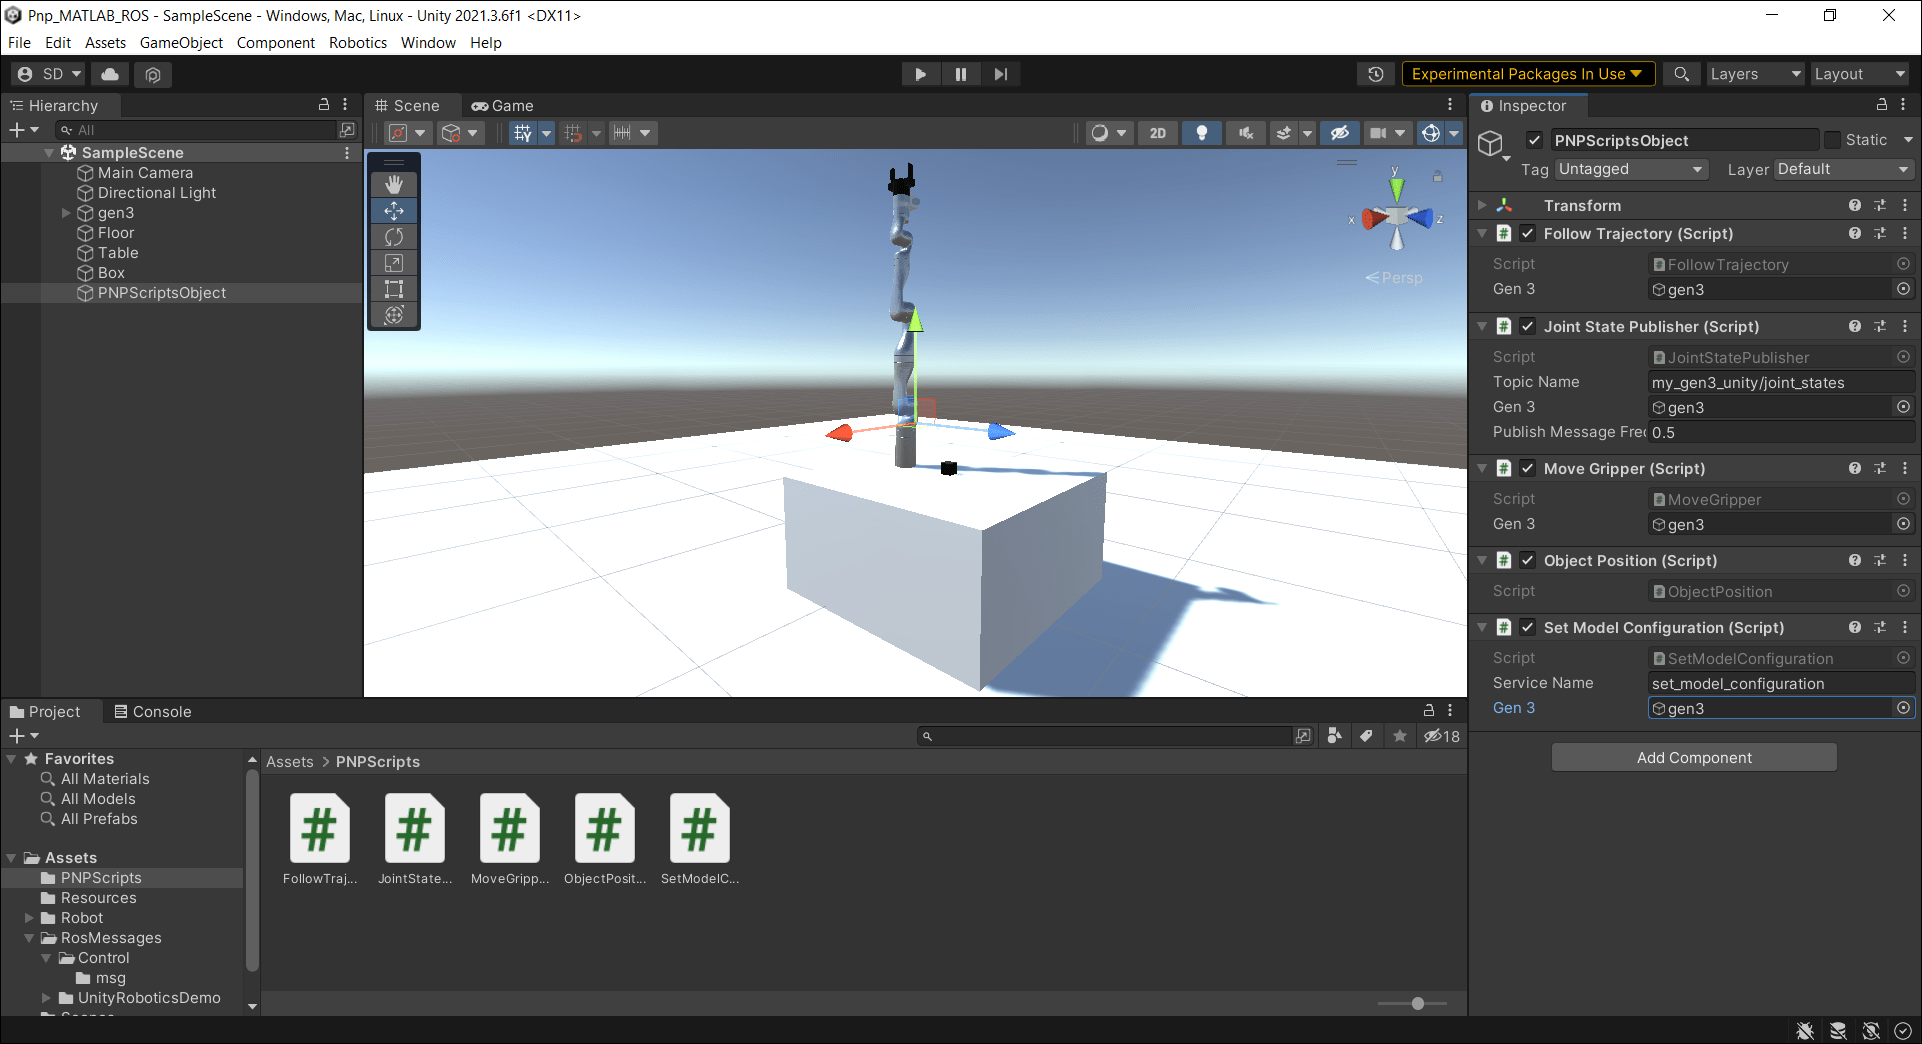The width and height of the screenshot is (1922, 1044).
Task: Open the Robotics menu
Action: 358,43
